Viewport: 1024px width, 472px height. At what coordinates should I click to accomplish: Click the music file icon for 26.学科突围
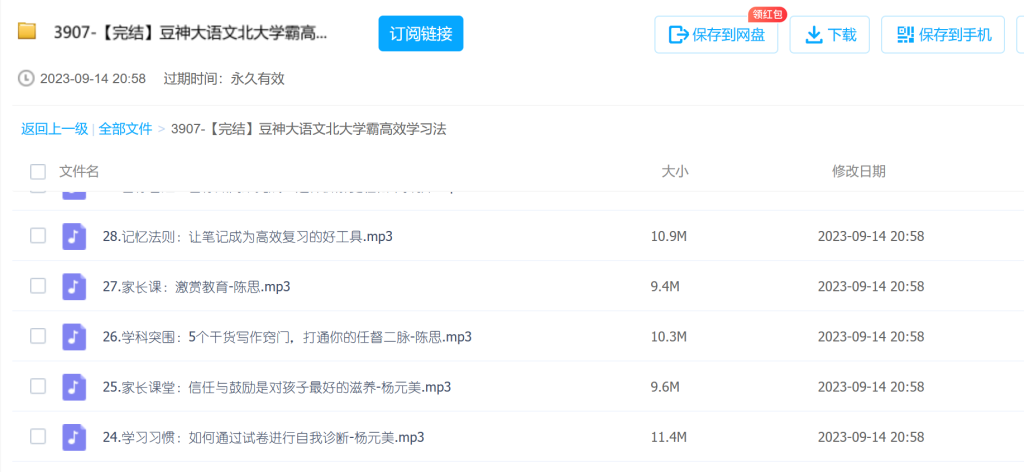74,337
